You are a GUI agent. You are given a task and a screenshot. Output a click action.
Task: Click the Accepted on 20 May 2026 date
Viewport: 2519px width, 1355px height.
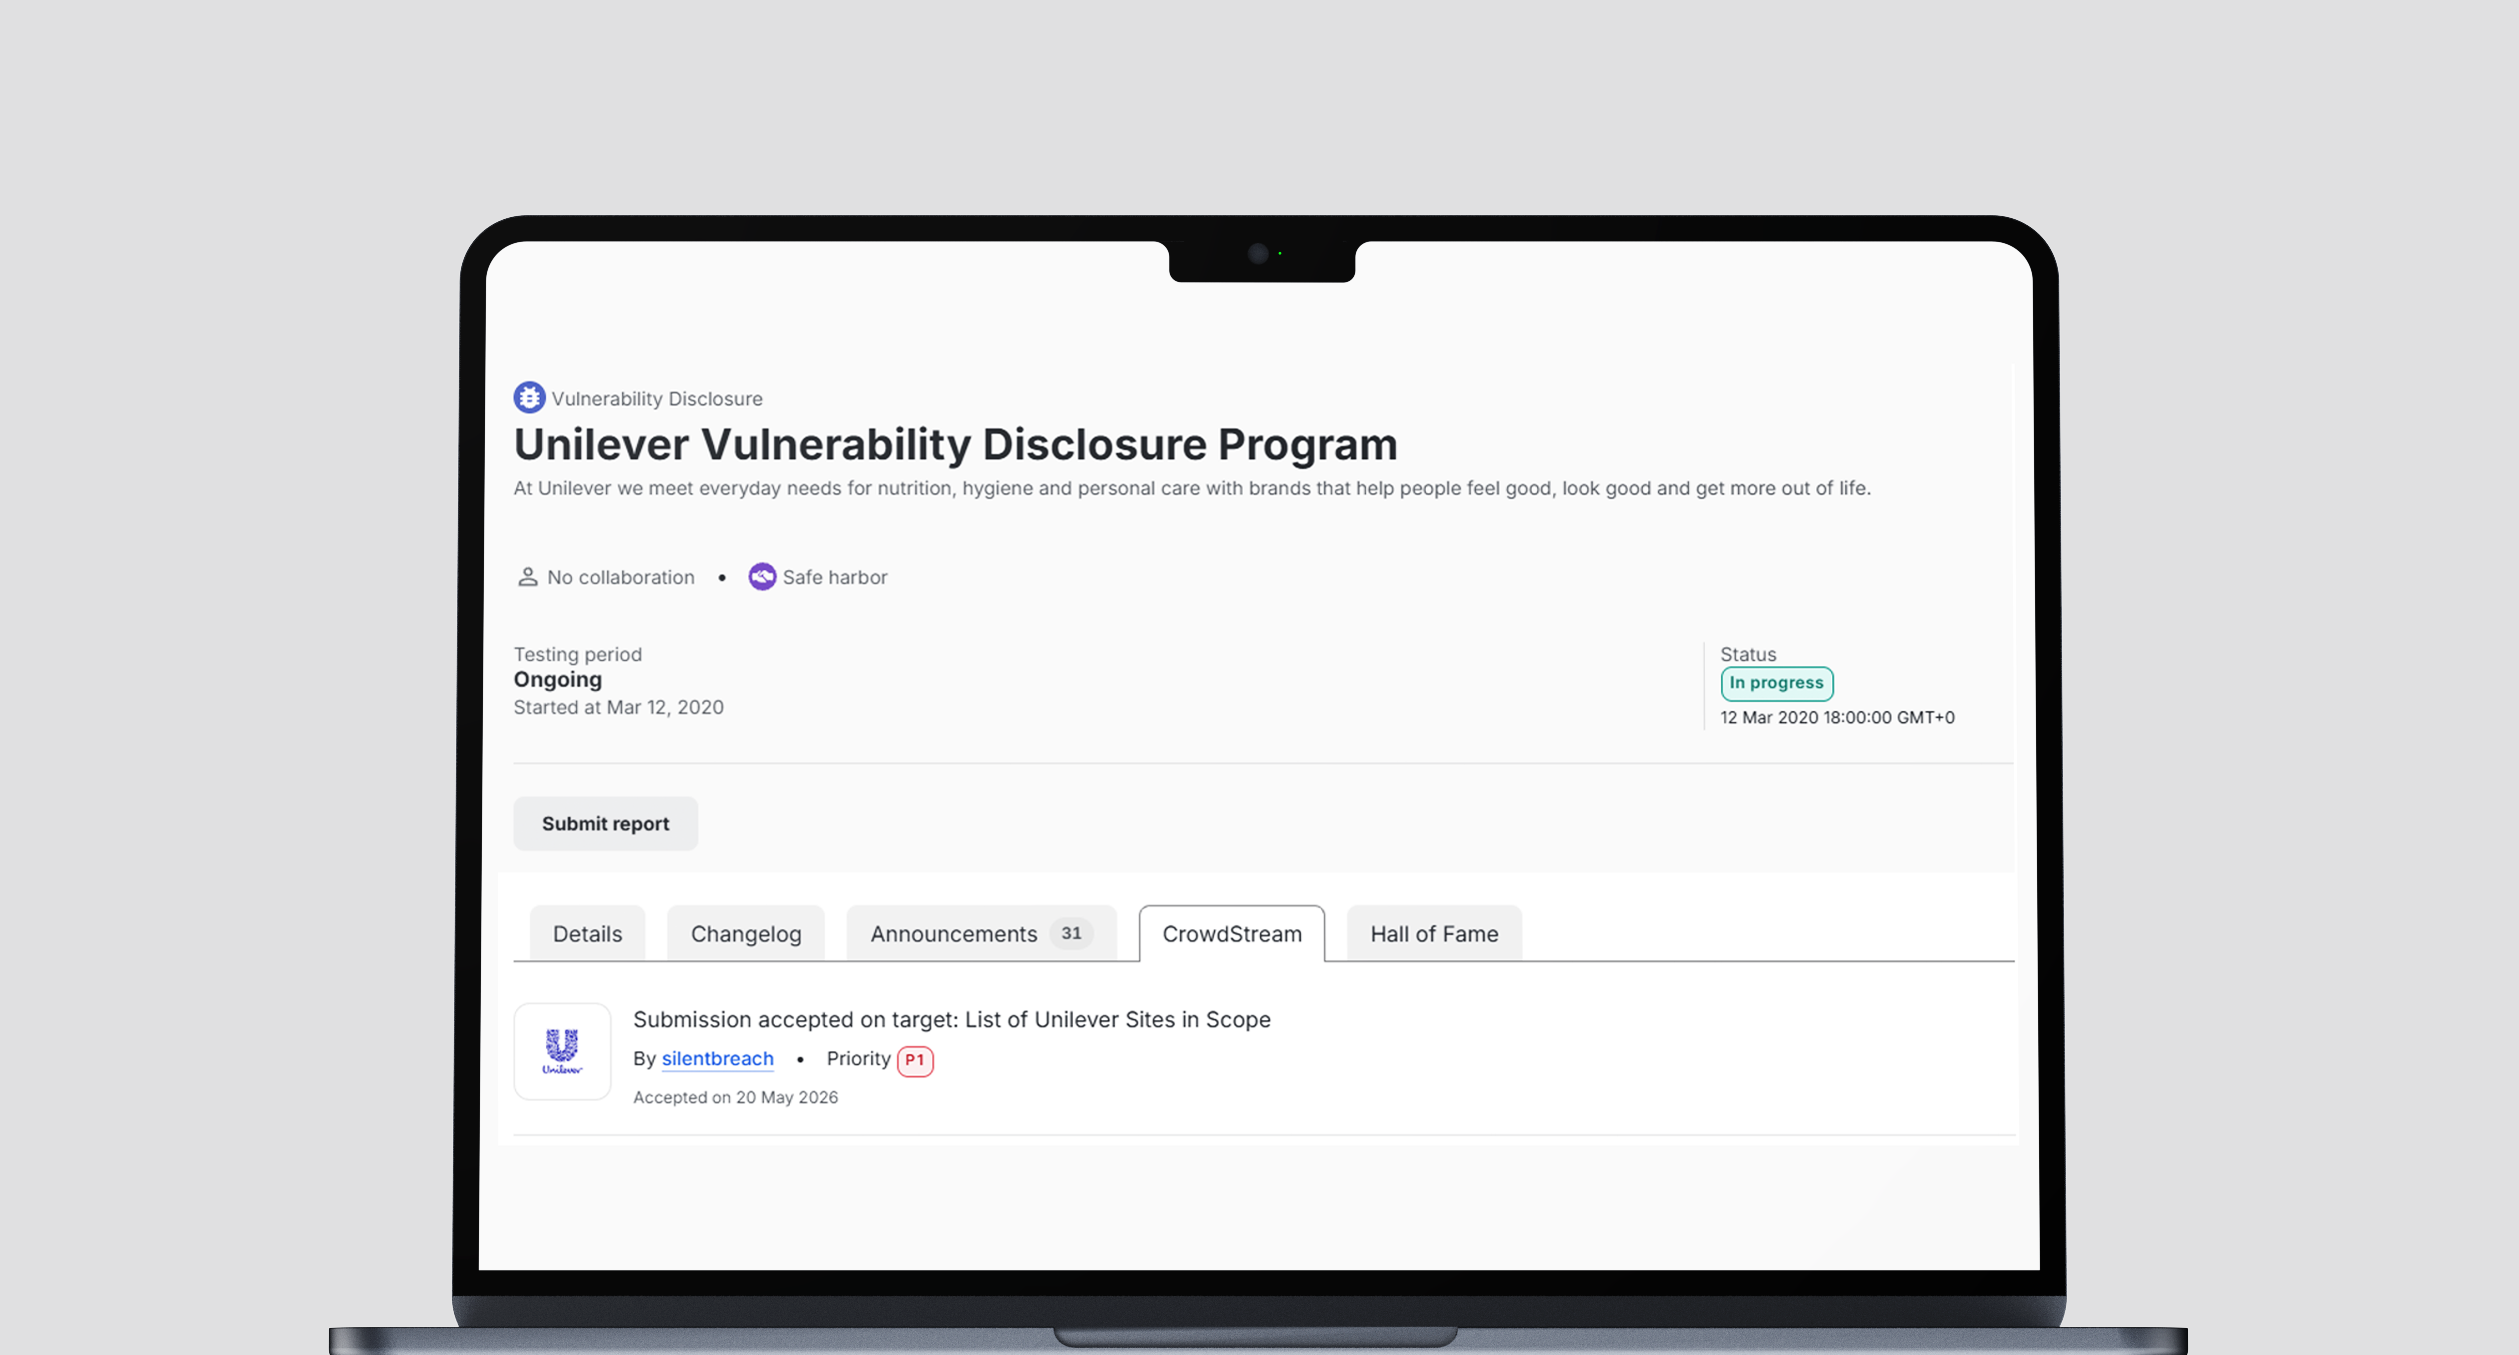(x=736, y=1097)
